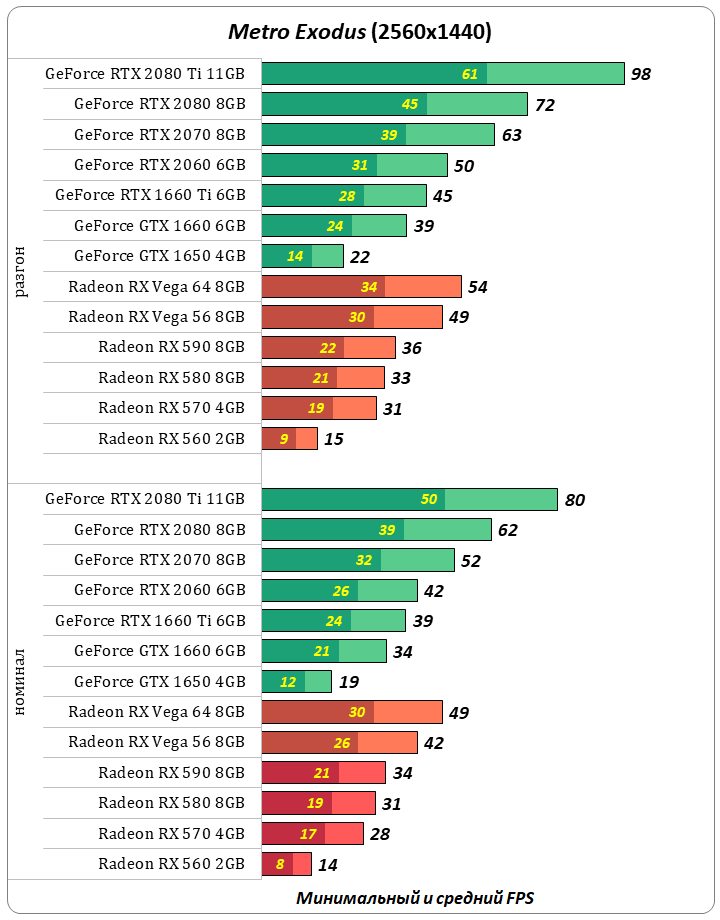Click the average FPS value 15

(334, 439)
